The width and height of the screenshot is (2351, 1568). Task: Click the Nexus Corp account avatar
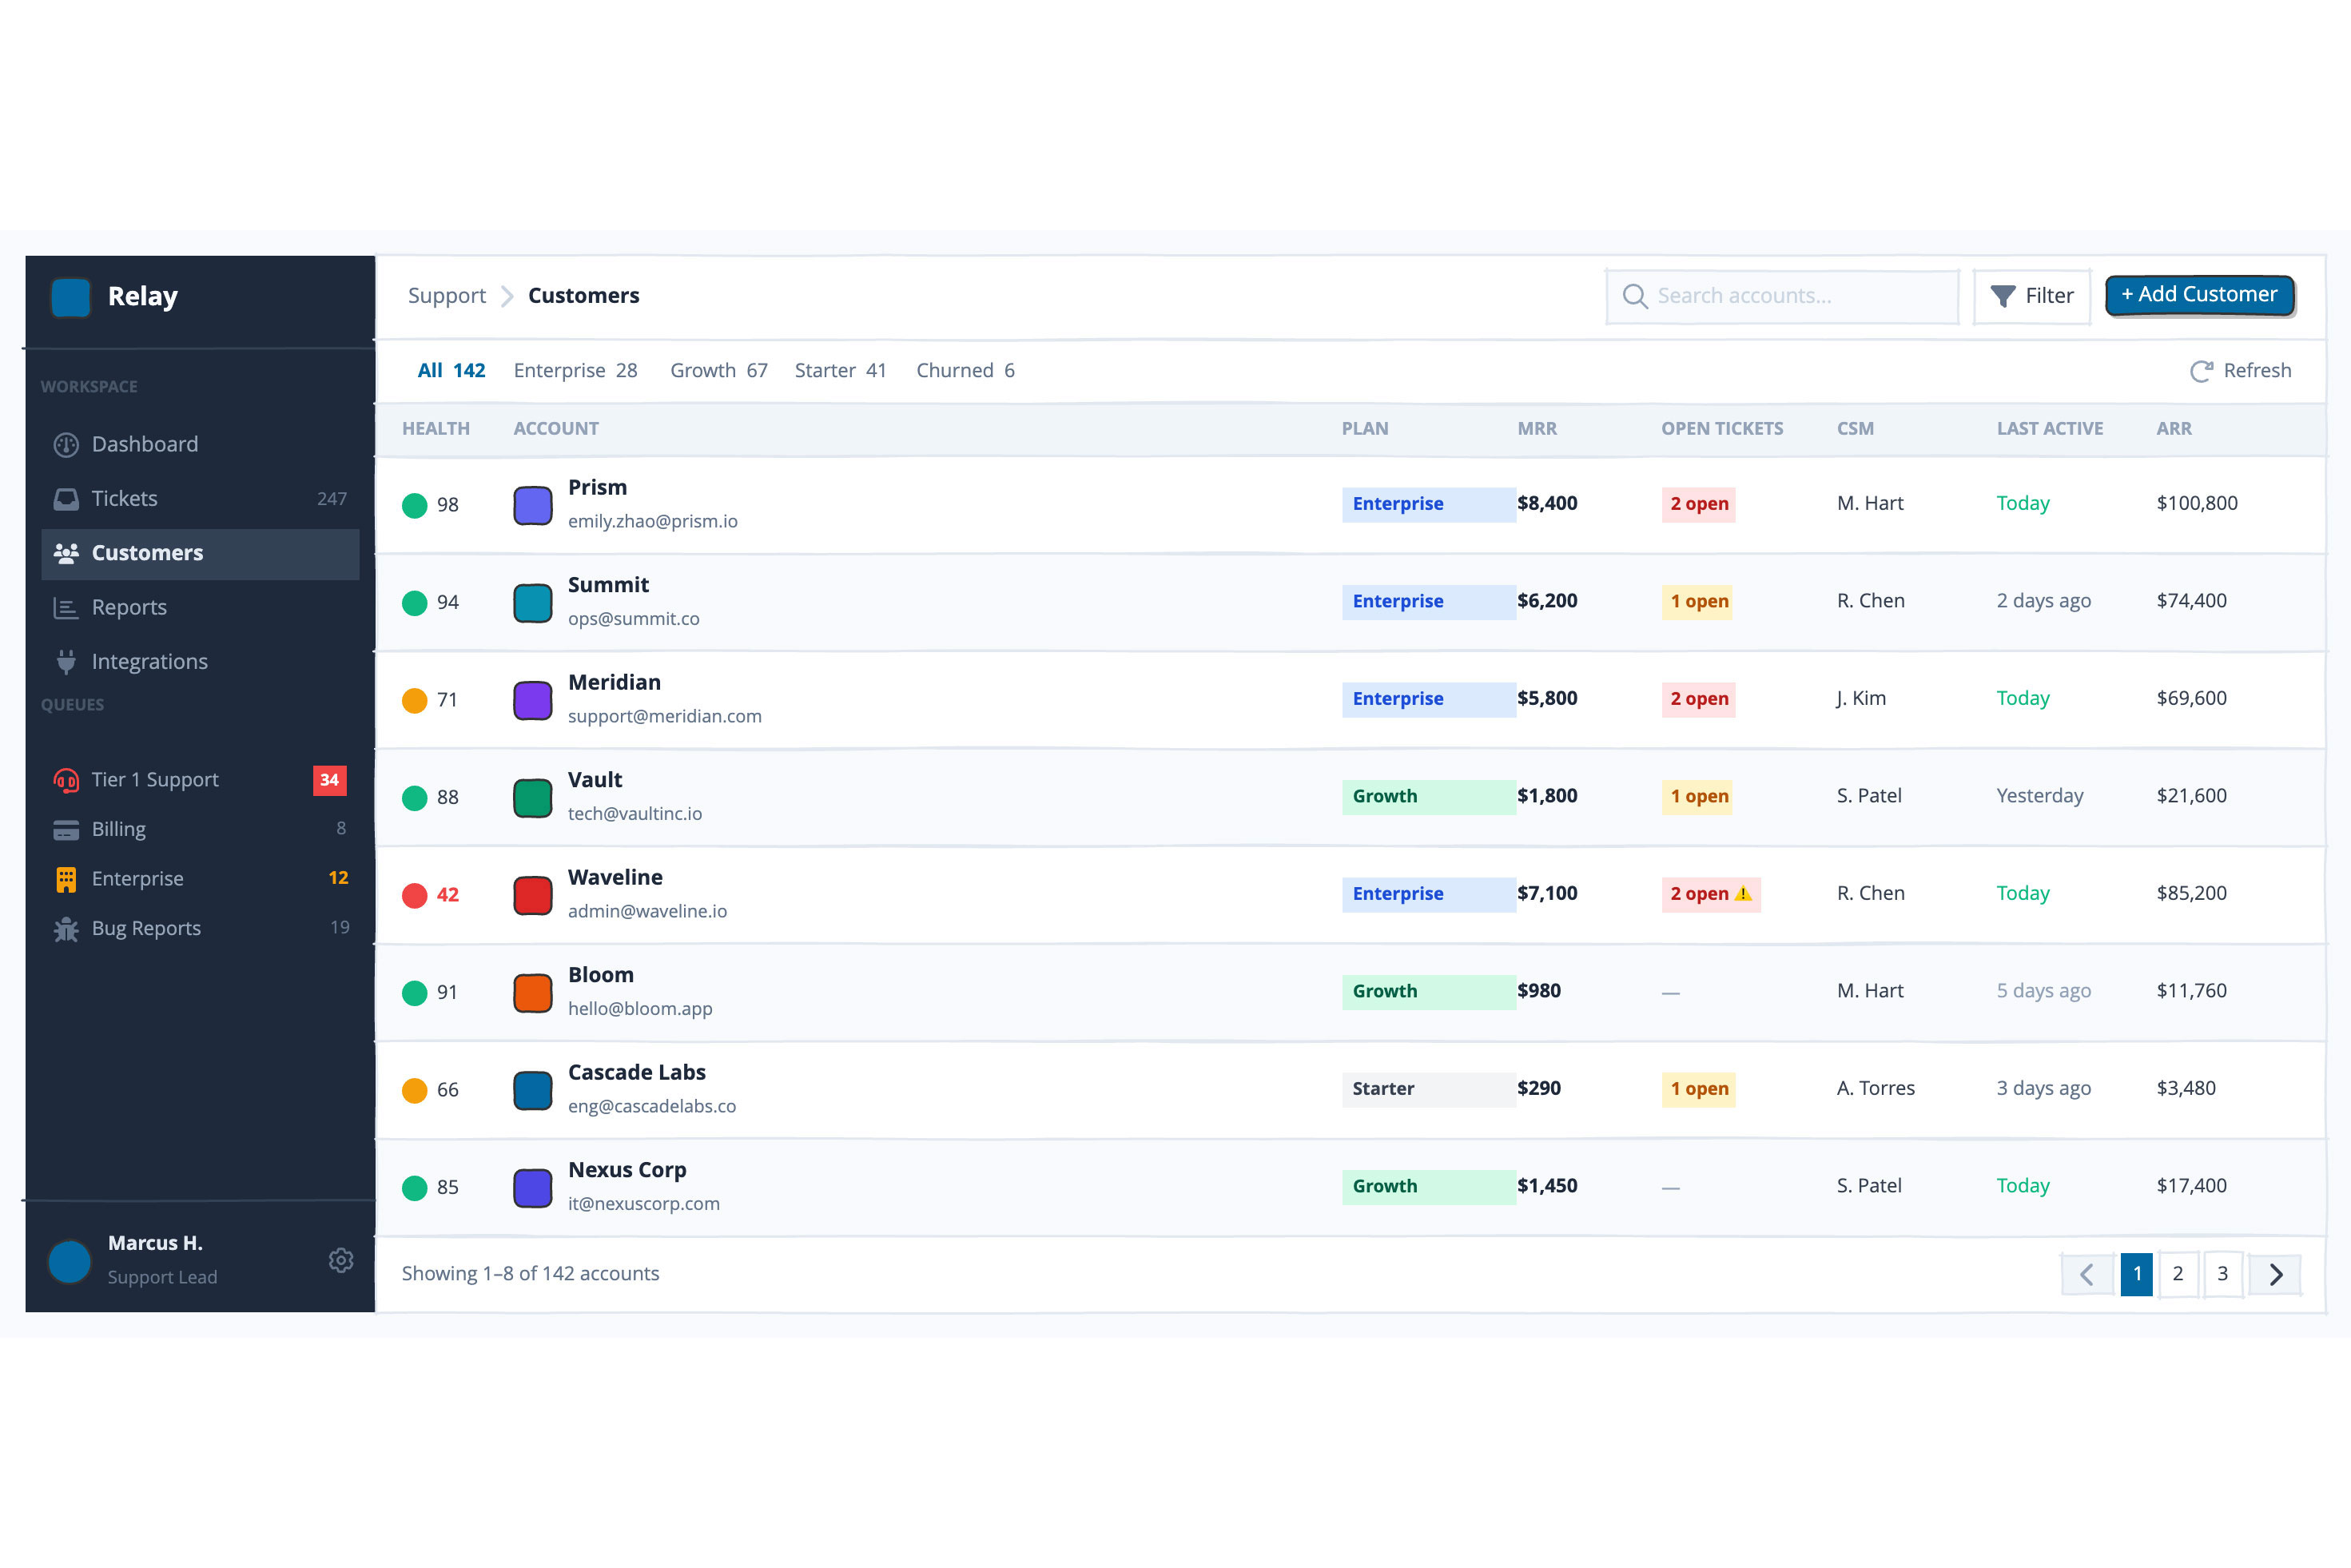tap(533, 1188)
